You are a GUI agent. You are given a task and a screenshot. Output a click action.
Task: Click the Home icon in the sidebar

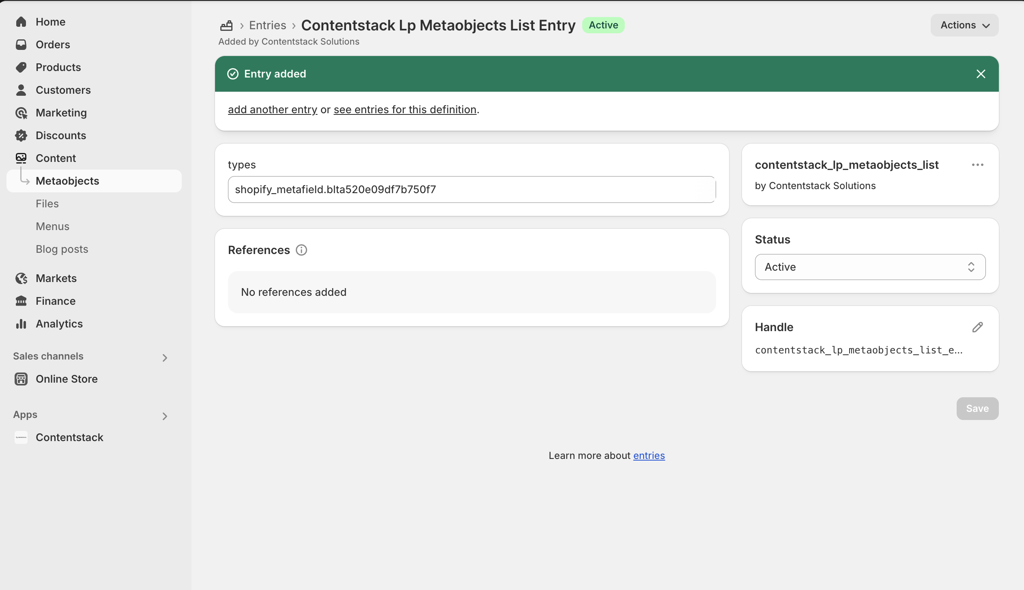[21, 22]
